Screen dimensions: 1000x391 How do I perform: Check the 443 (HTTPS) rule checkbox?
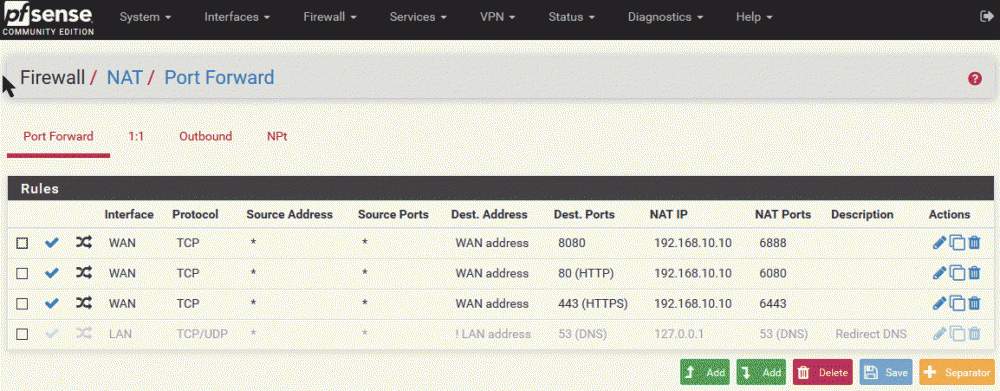(22, 304)
